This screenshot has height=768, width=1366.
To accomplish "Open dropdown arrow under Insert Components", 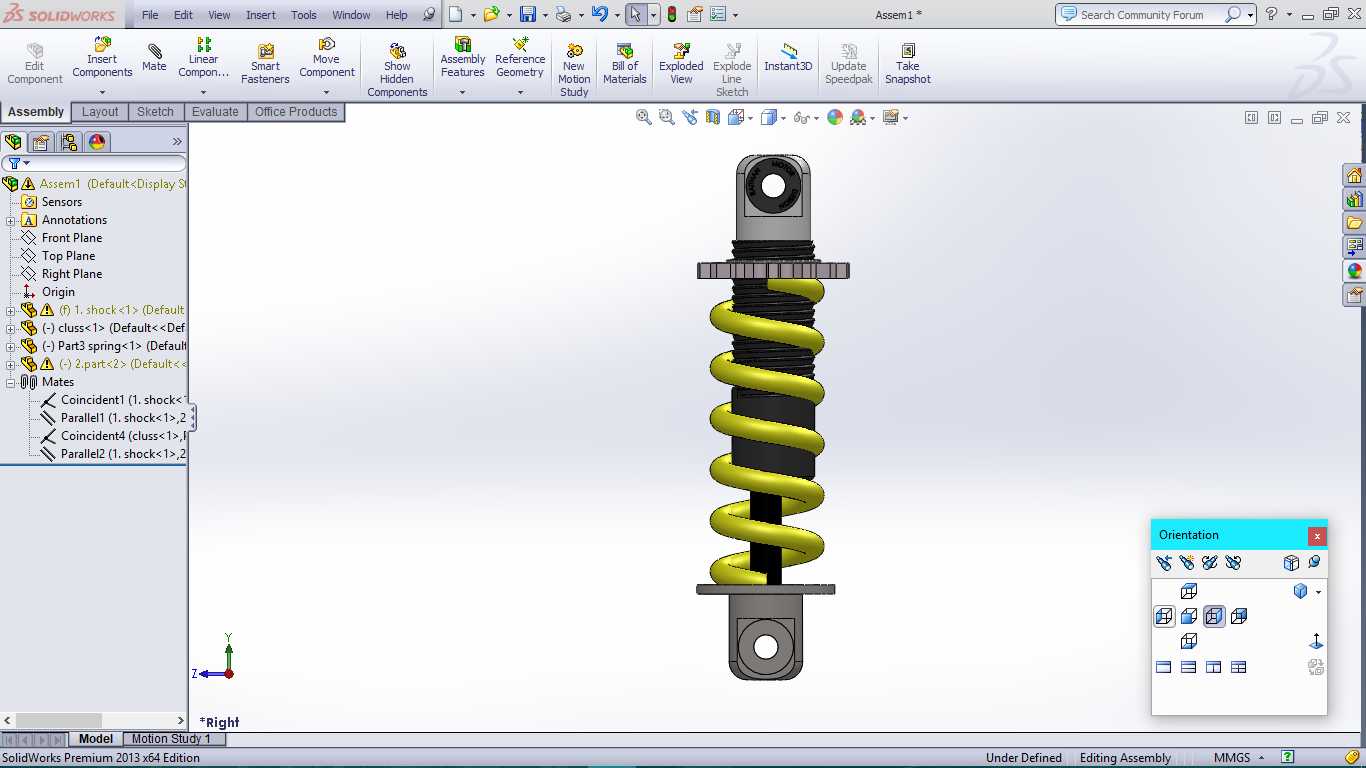I will [x=102, y=93].
